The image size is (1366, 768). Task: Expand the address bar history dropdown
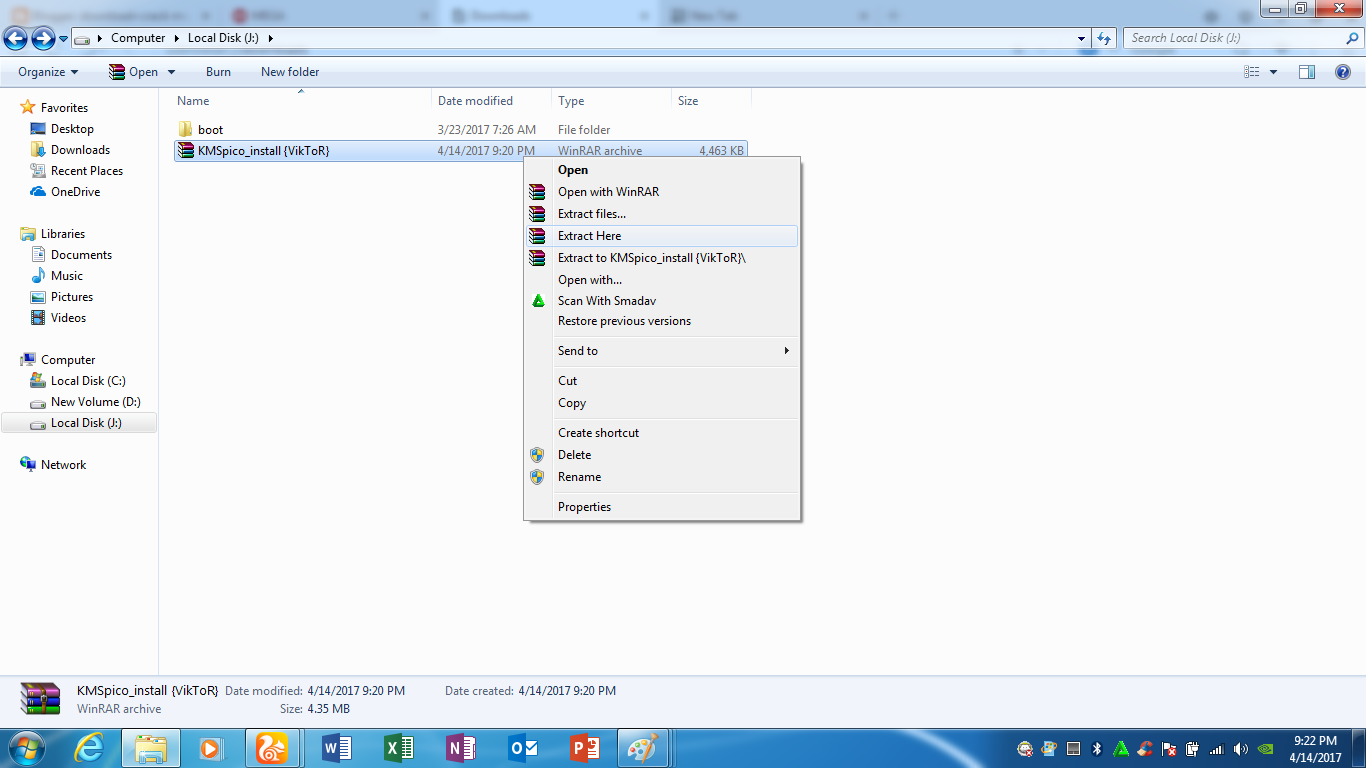[1082, 38]
